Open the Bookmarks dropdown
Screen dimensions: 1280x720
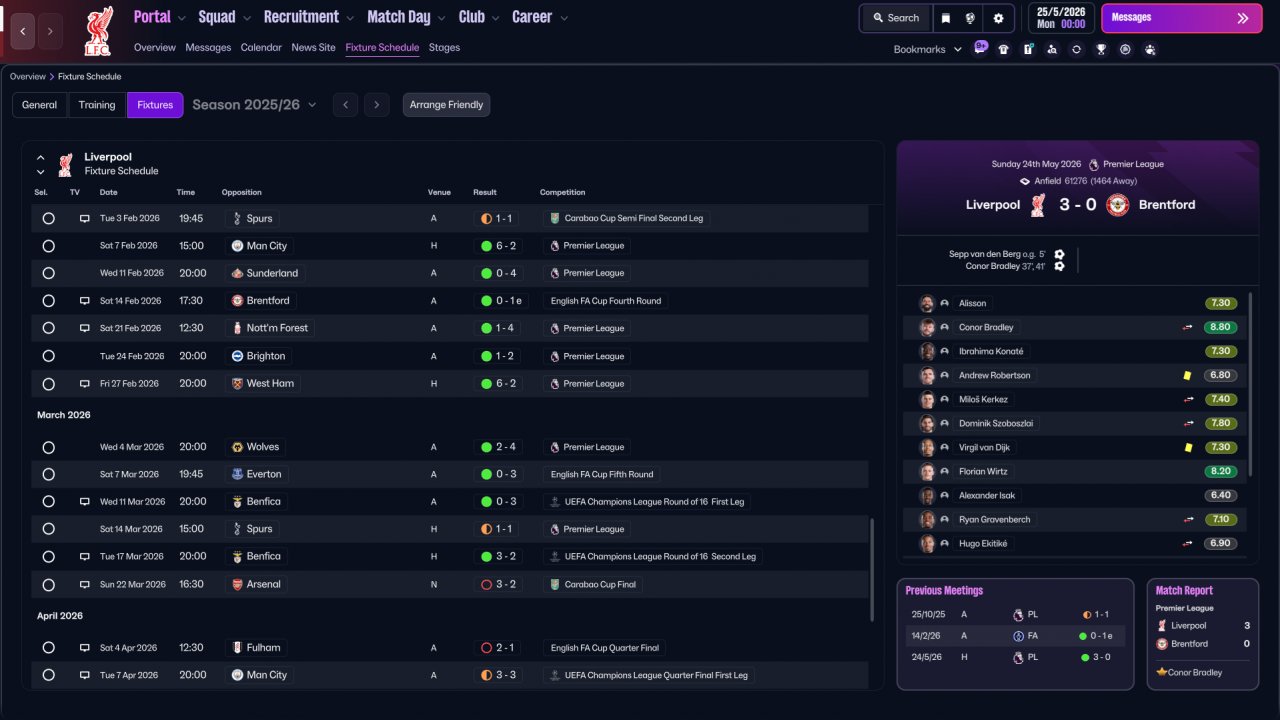coord(928,49)
